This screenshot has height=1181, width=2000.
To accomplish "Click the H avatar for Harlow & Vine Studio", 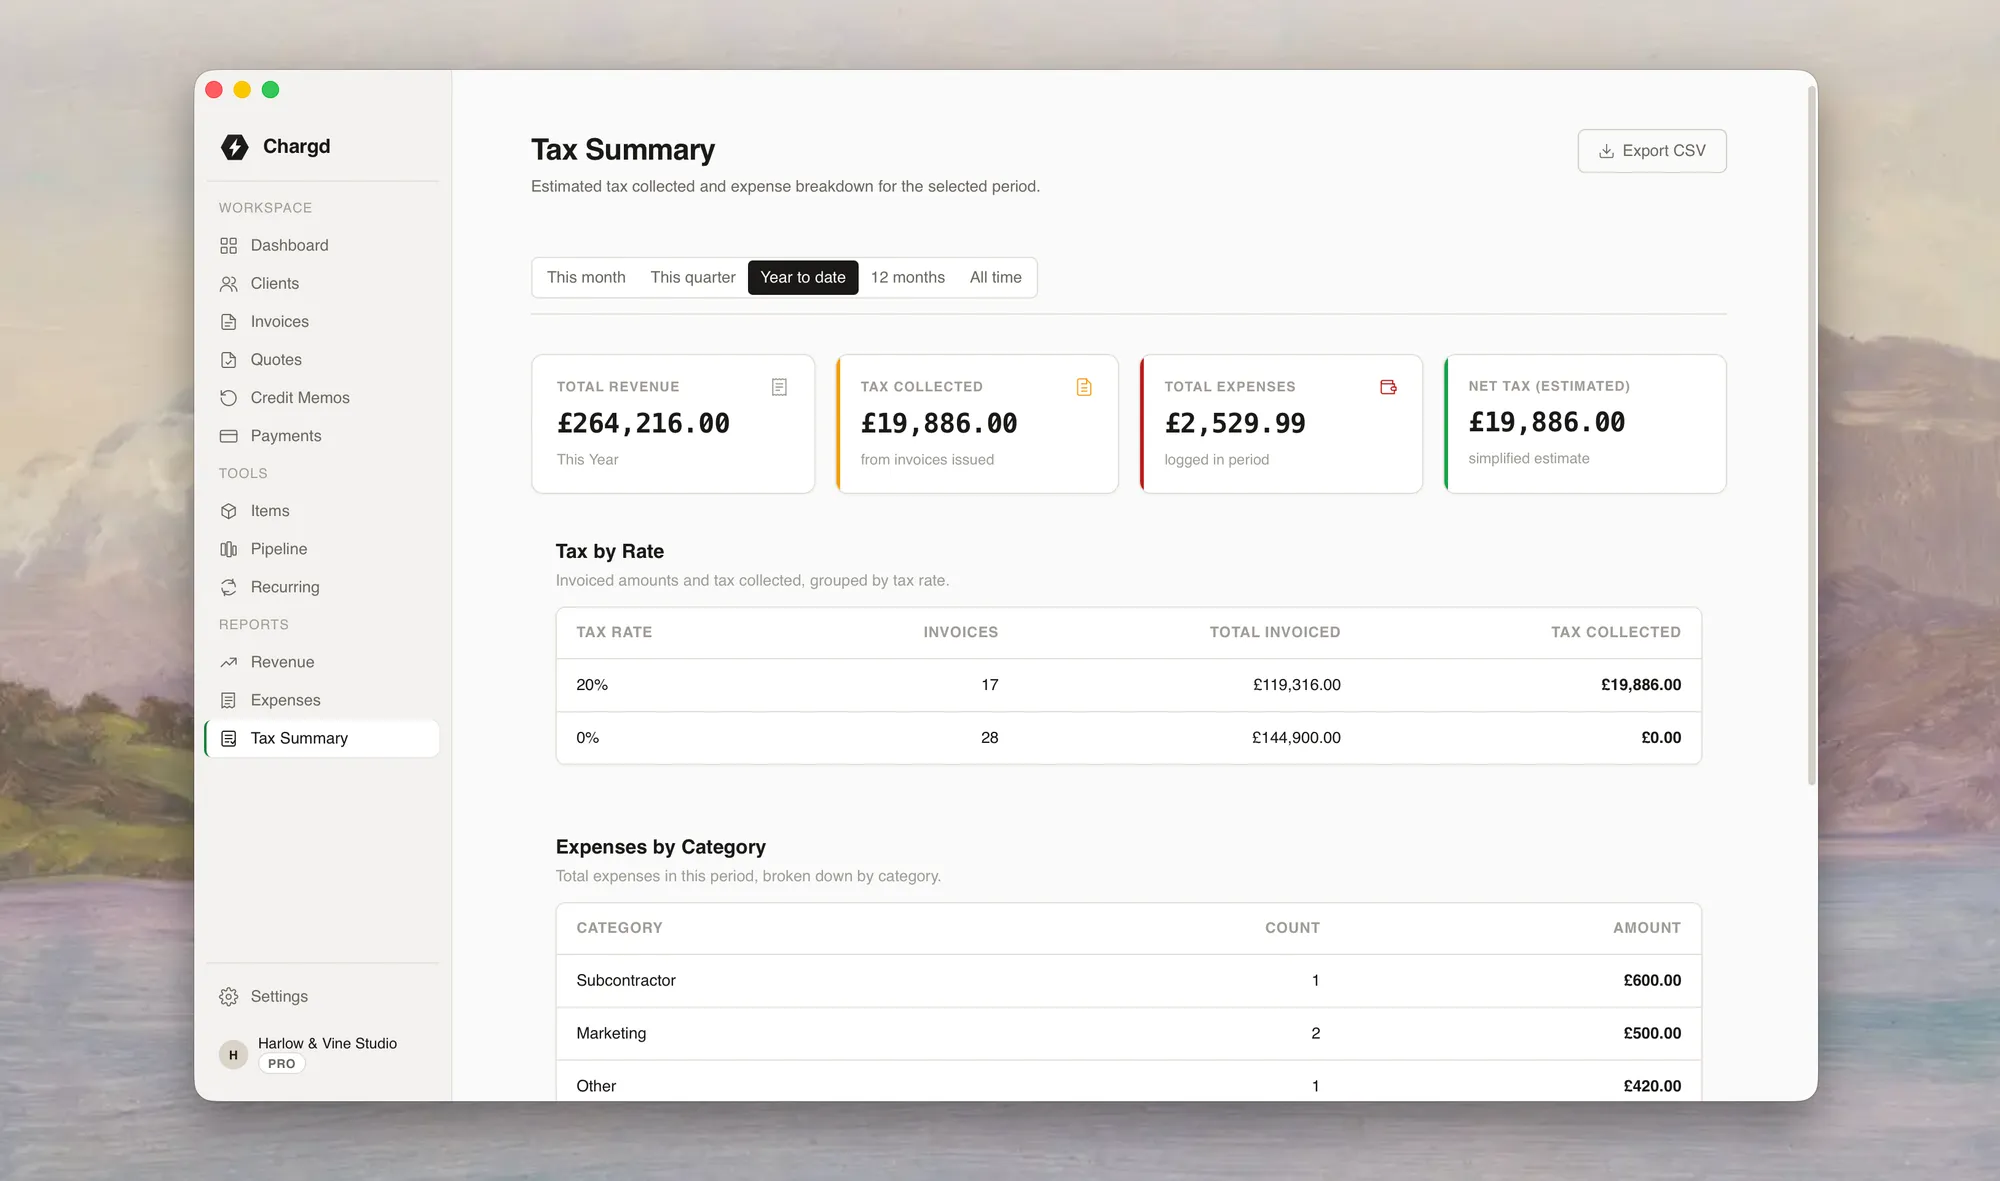I will coord(233,1054).
